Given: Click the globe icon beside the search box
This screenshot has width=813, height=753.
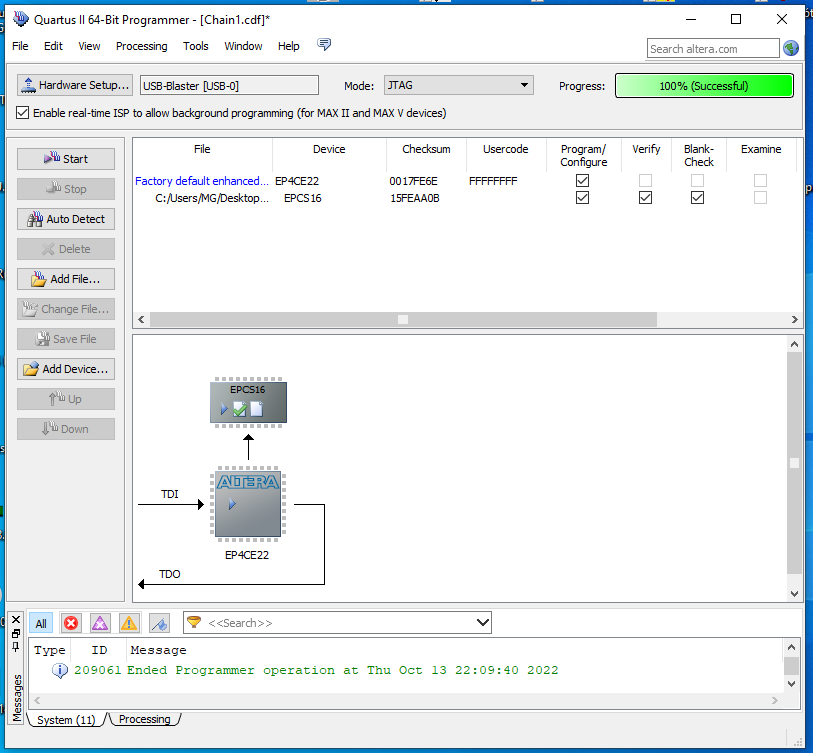Looking at the screenshot, I should 791,48.
